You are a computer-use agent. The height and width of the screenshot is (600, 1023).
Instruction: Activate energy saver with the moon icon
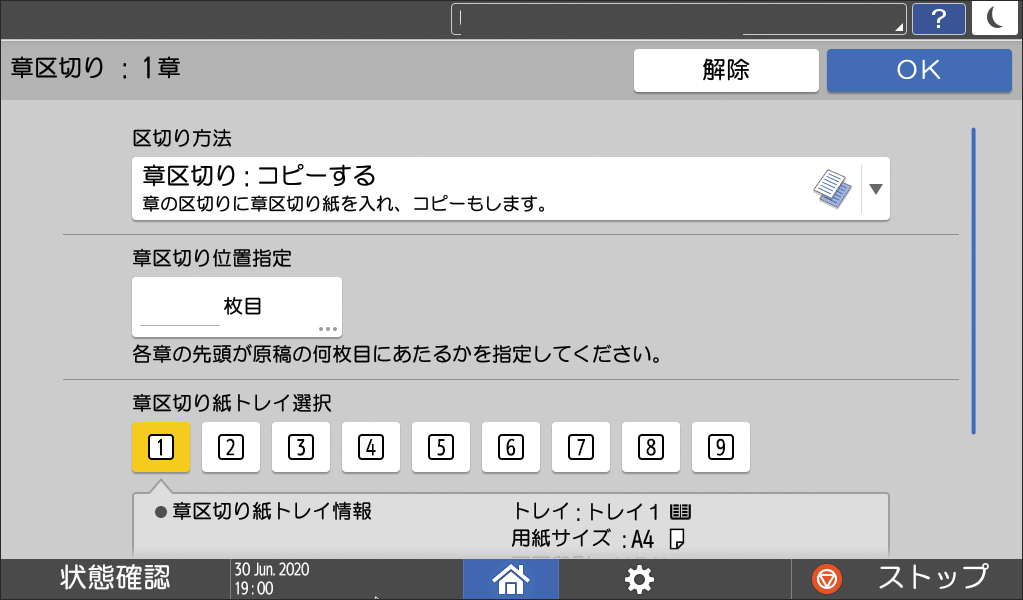995,18
